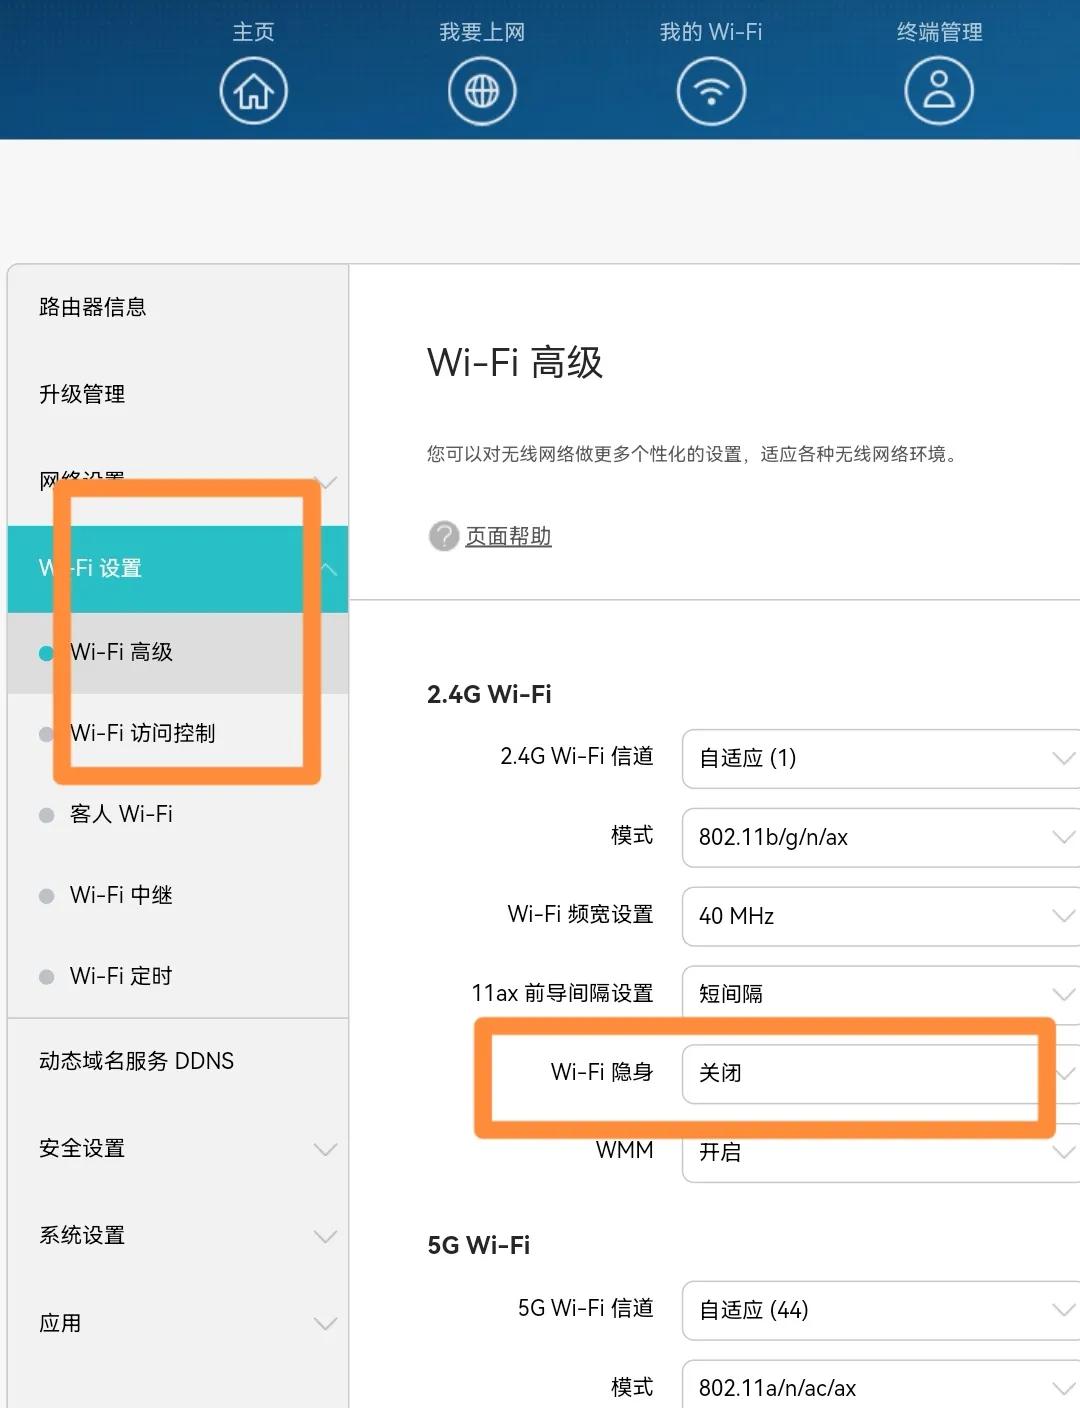The width and height of the screenshot is (1080, 1408).
Task: Change Wi-Fi 频宽设置 from 40 MHz
Action: click(880, 916)
